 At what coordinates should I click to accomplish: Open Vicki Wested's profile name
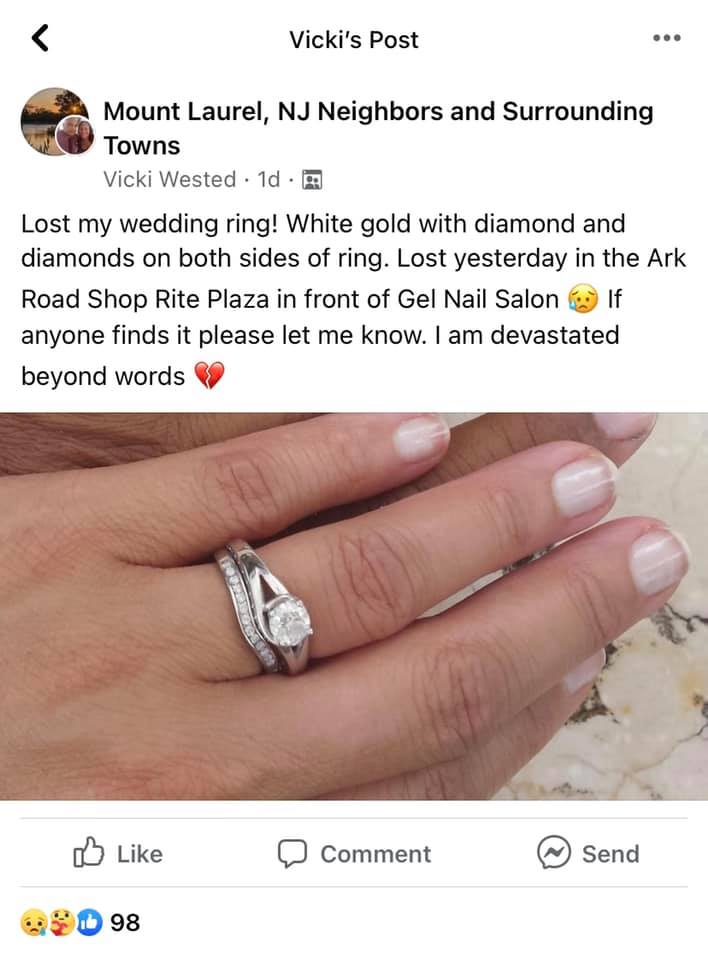pos(170,179)
